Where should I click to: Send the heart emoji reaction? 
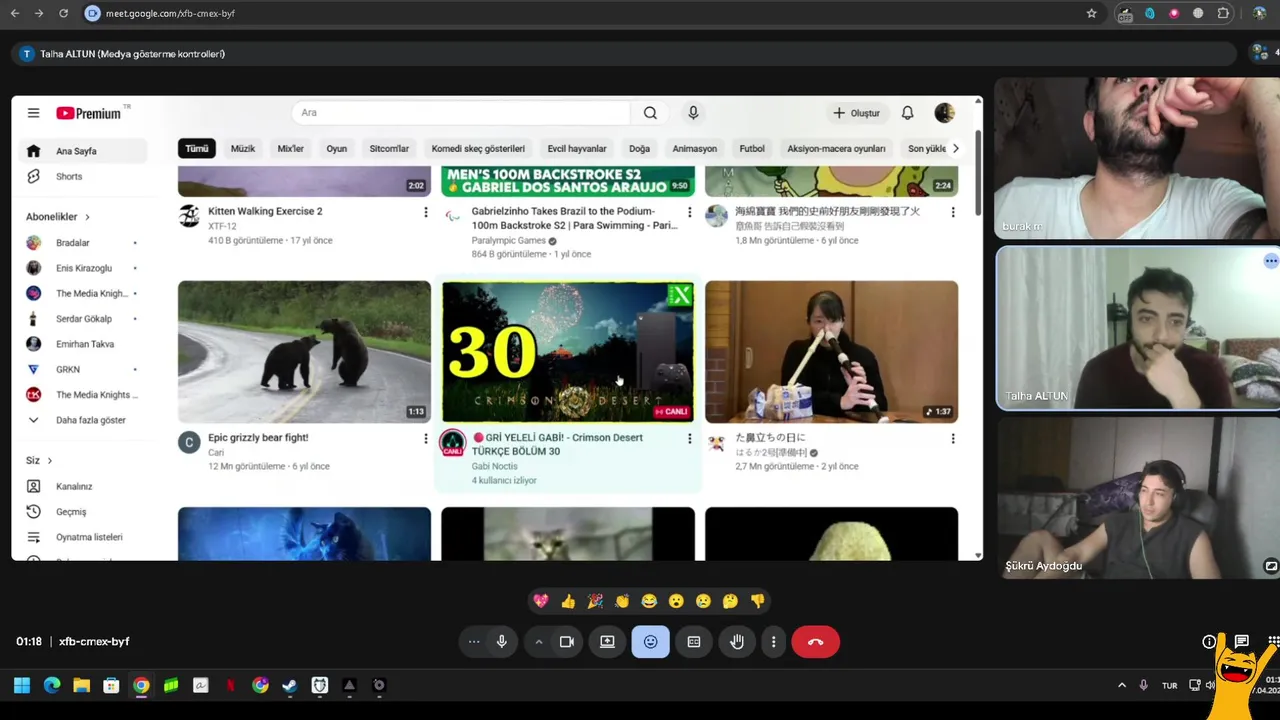(x=541, y=601)
